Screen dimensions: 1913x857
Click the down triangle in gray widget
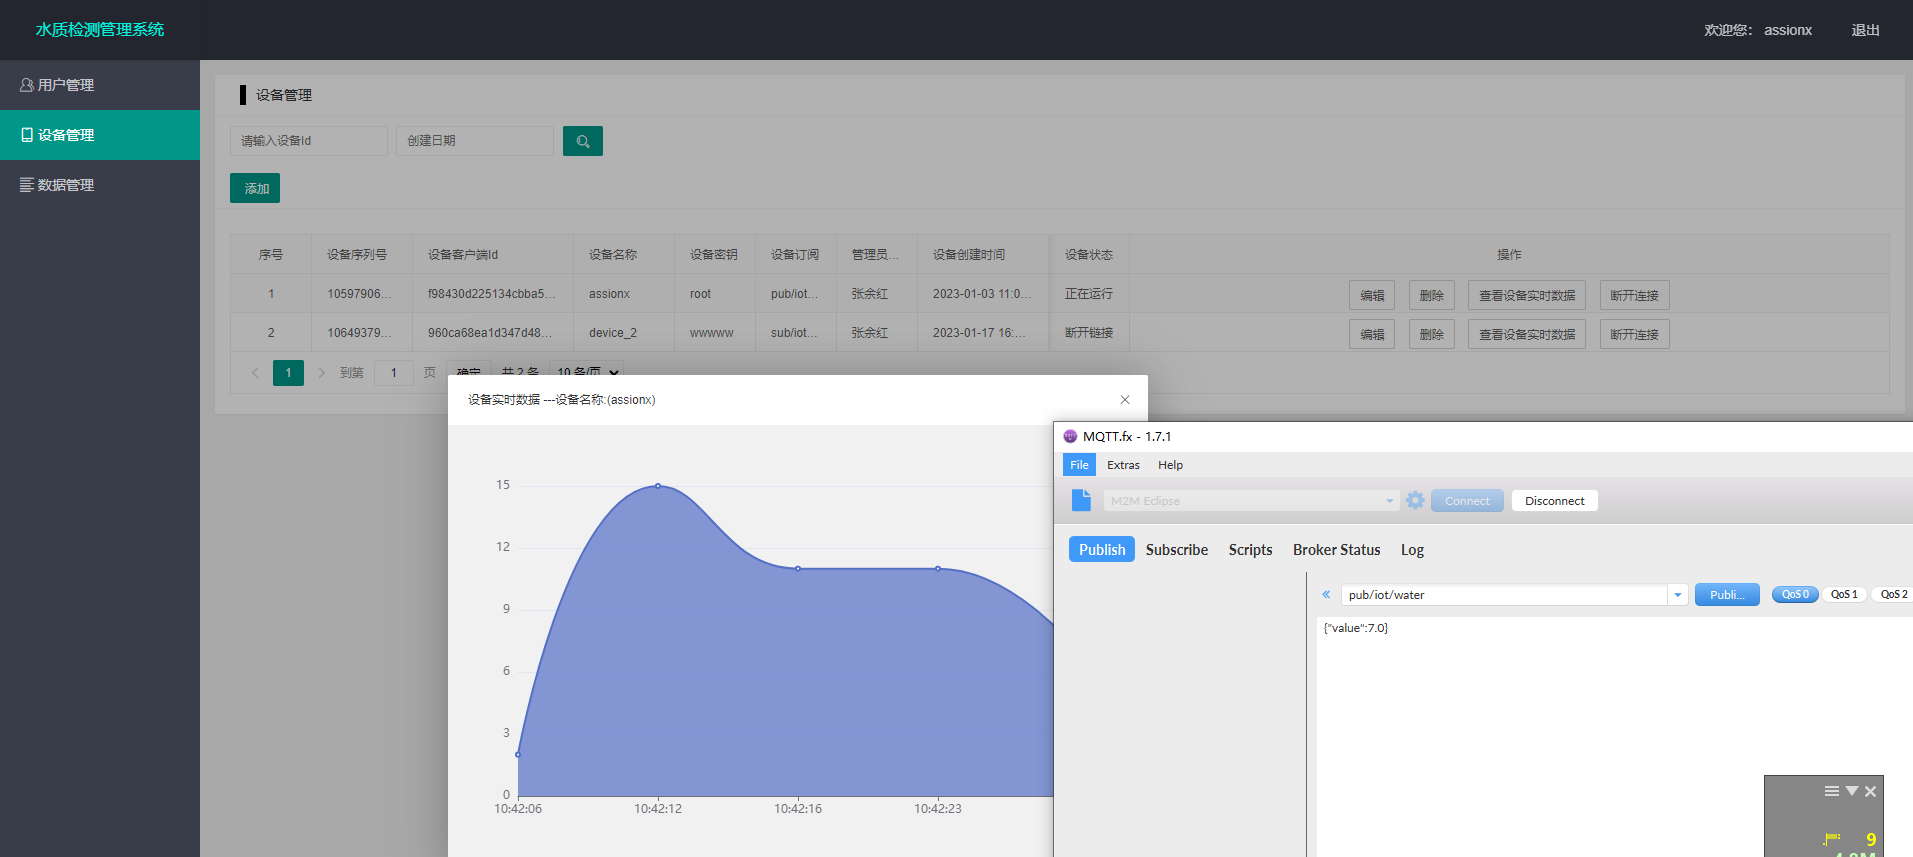point(1852,791)
